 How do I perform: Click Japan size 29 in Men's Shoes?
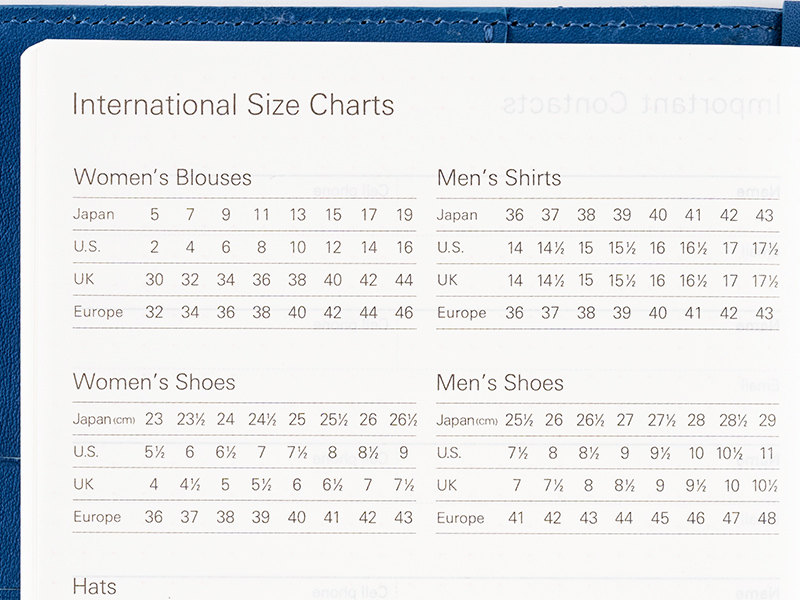(767, 420)
